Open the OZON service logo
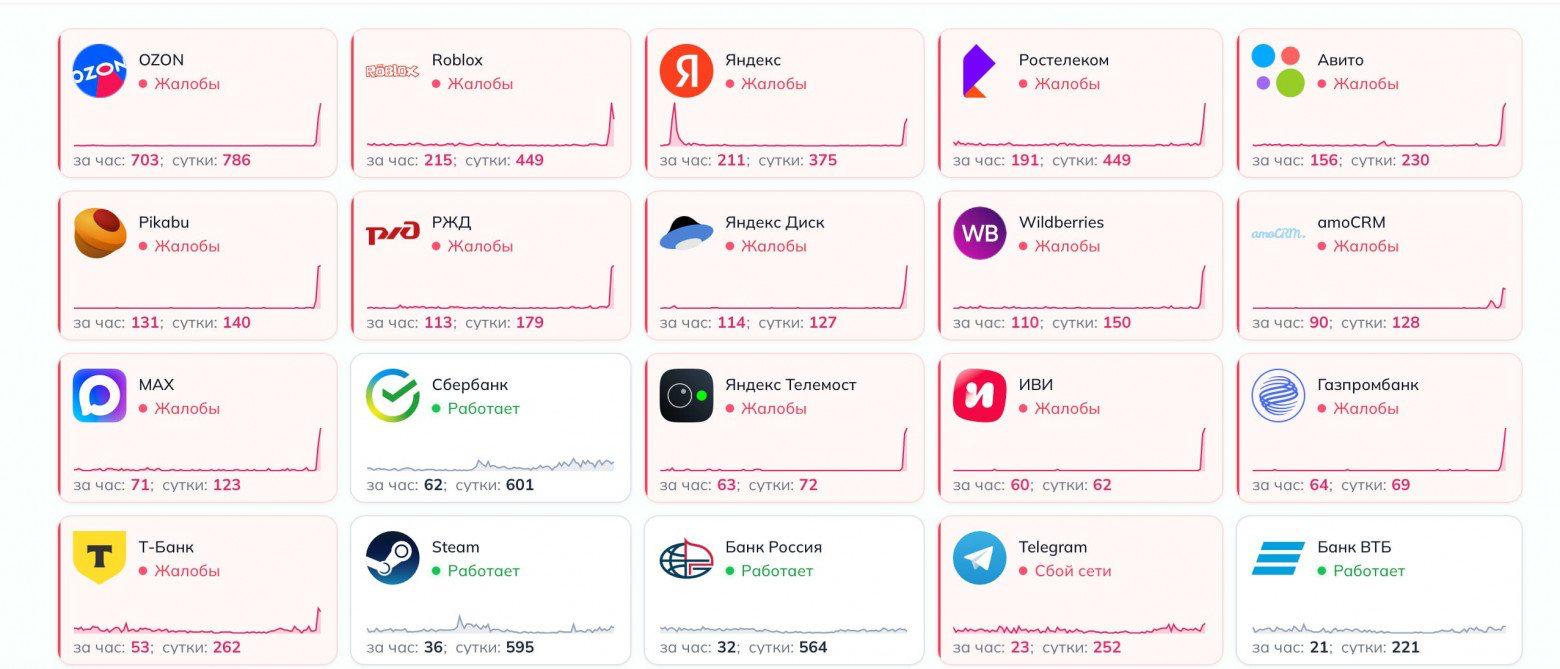The height and width of the screenshot is (669, 1560). coord(100,71)
